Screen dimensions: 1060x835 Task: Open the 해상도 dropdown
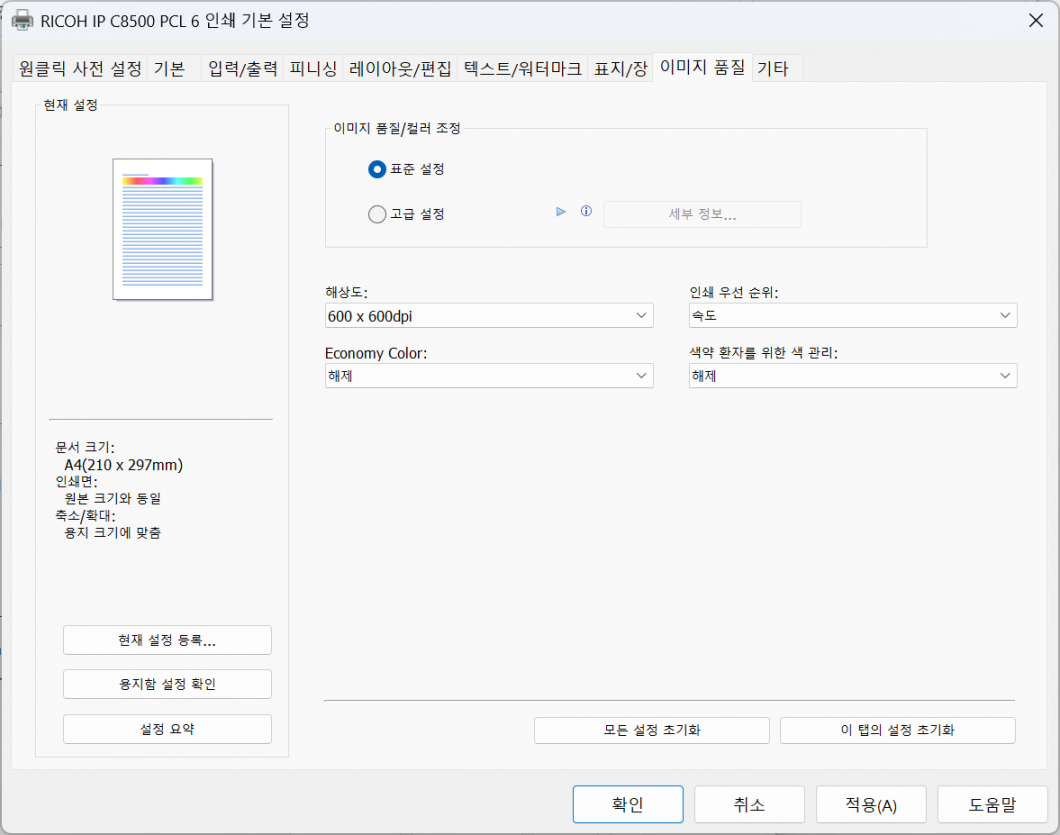(x=489, y=316)
